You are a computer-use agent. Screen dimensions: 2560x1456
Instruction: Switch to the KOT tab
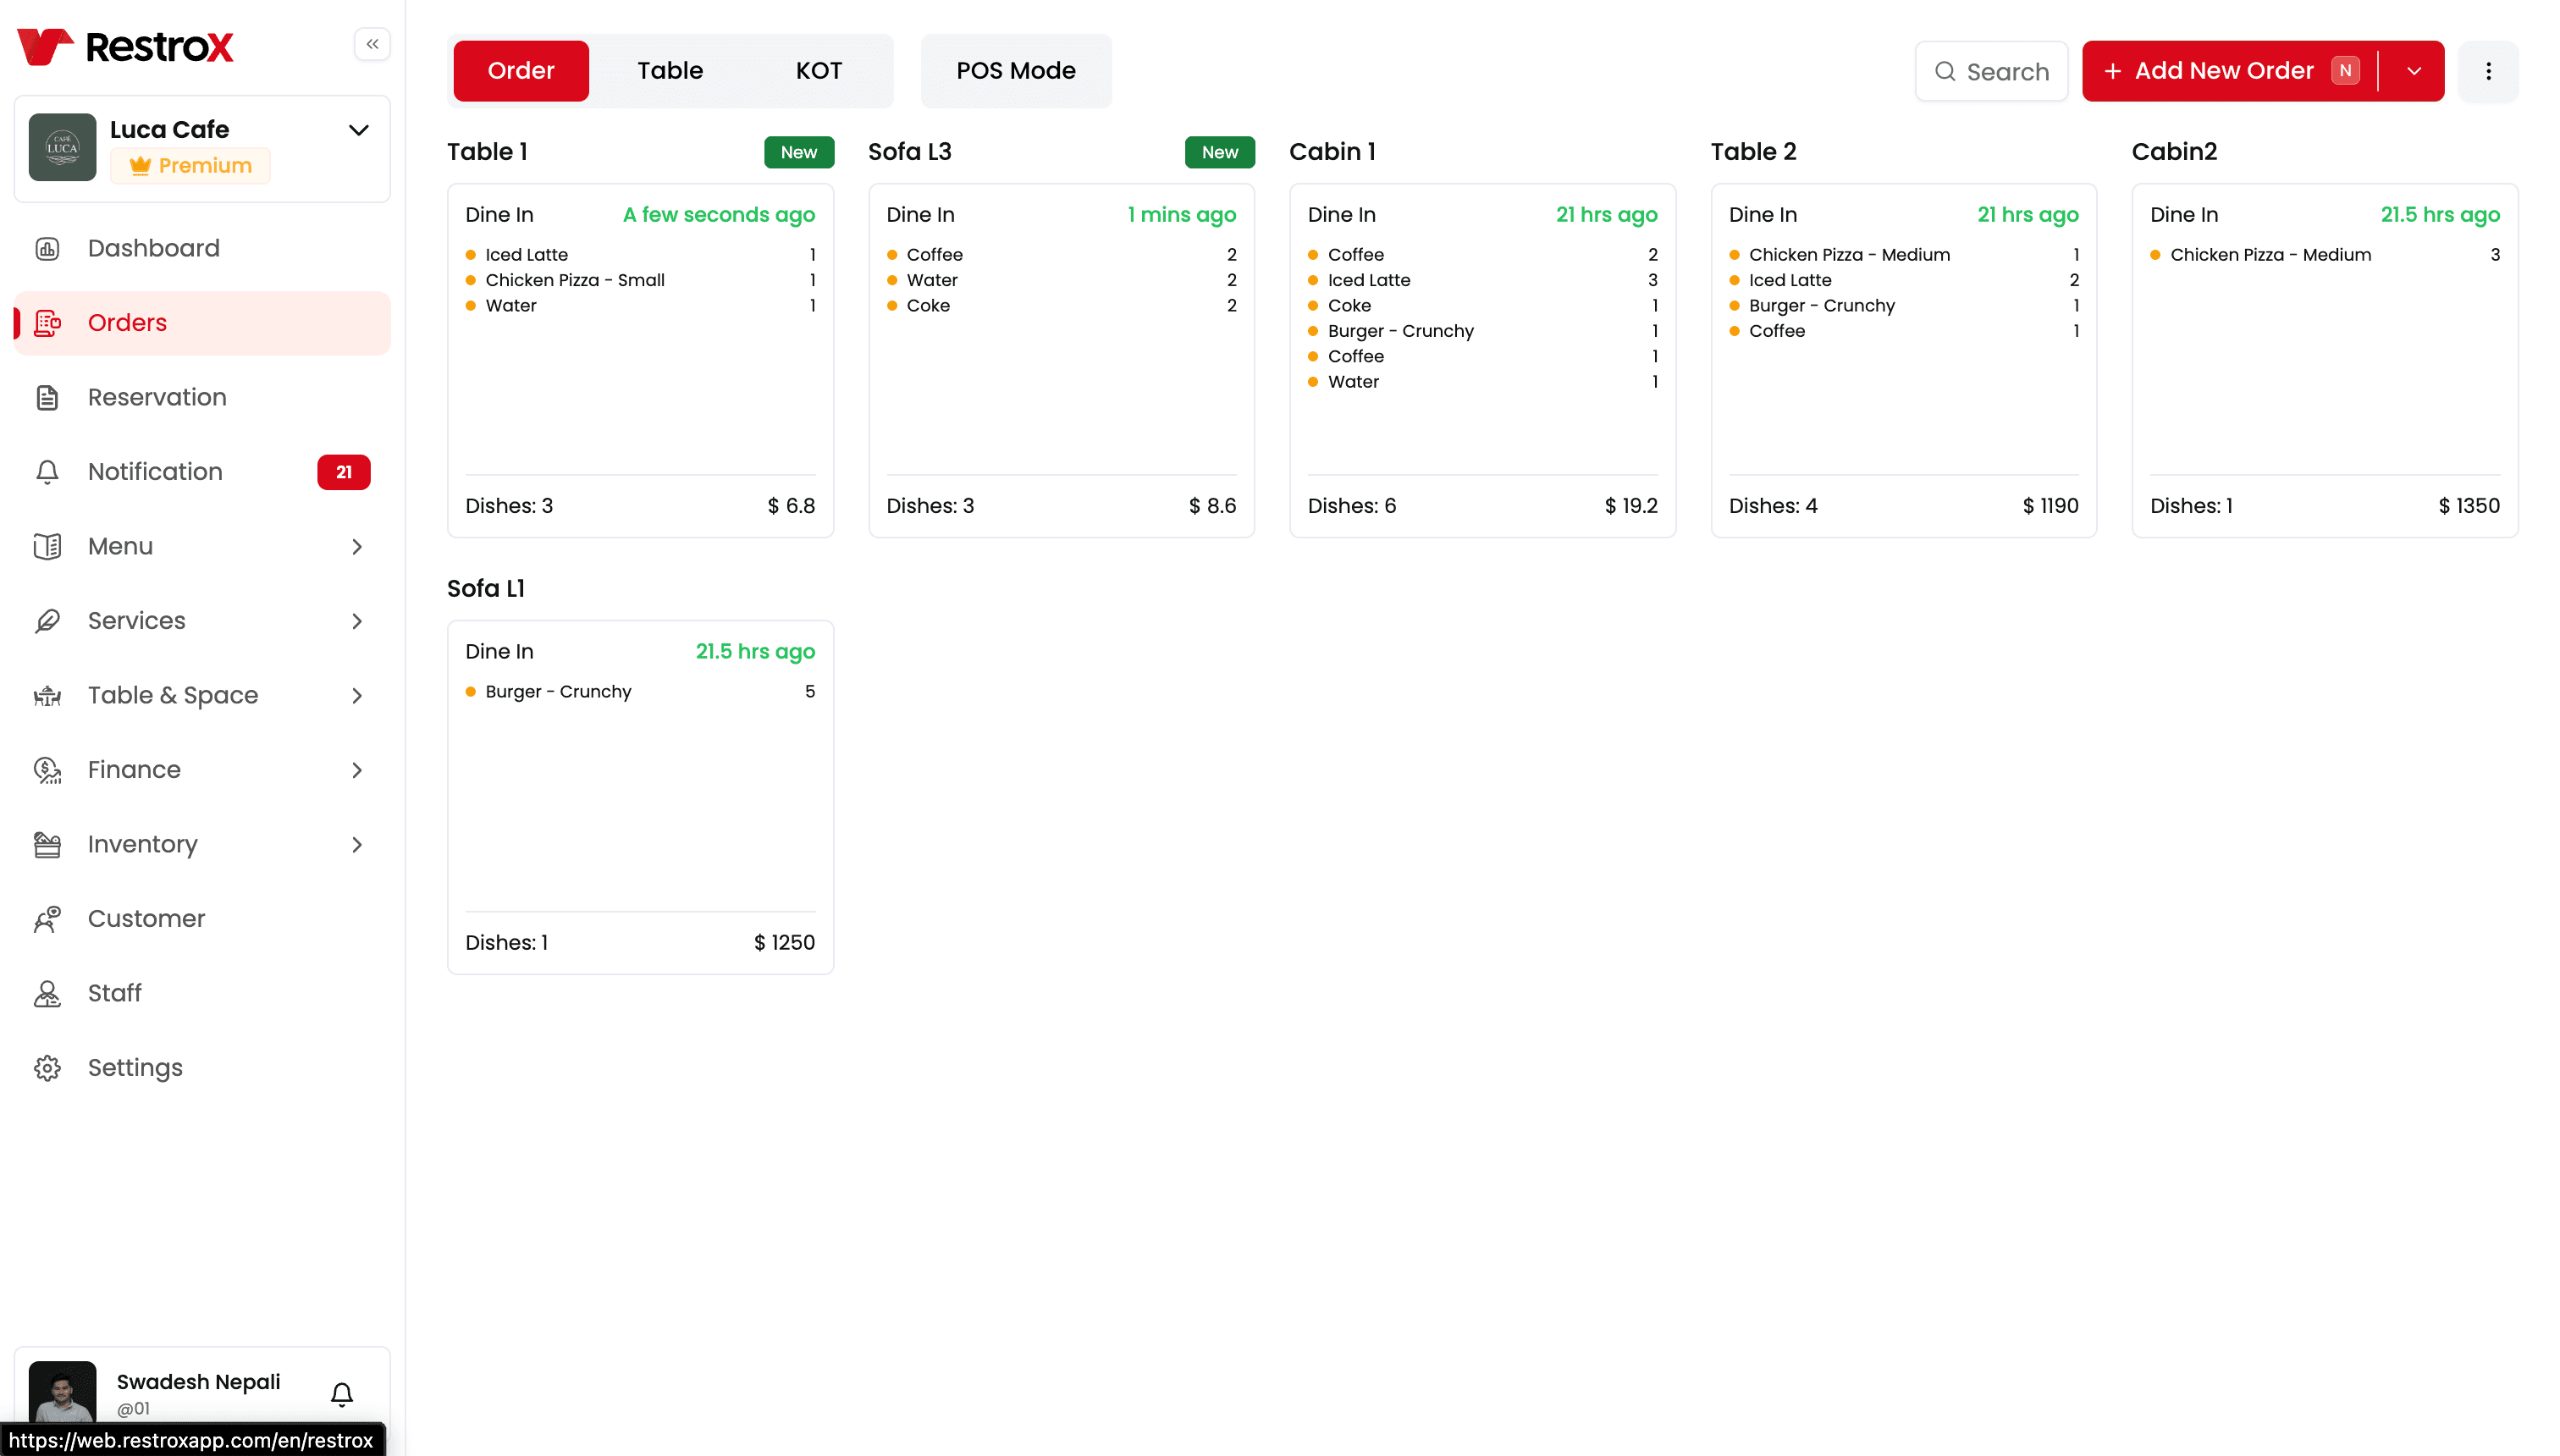coord(818,70)
